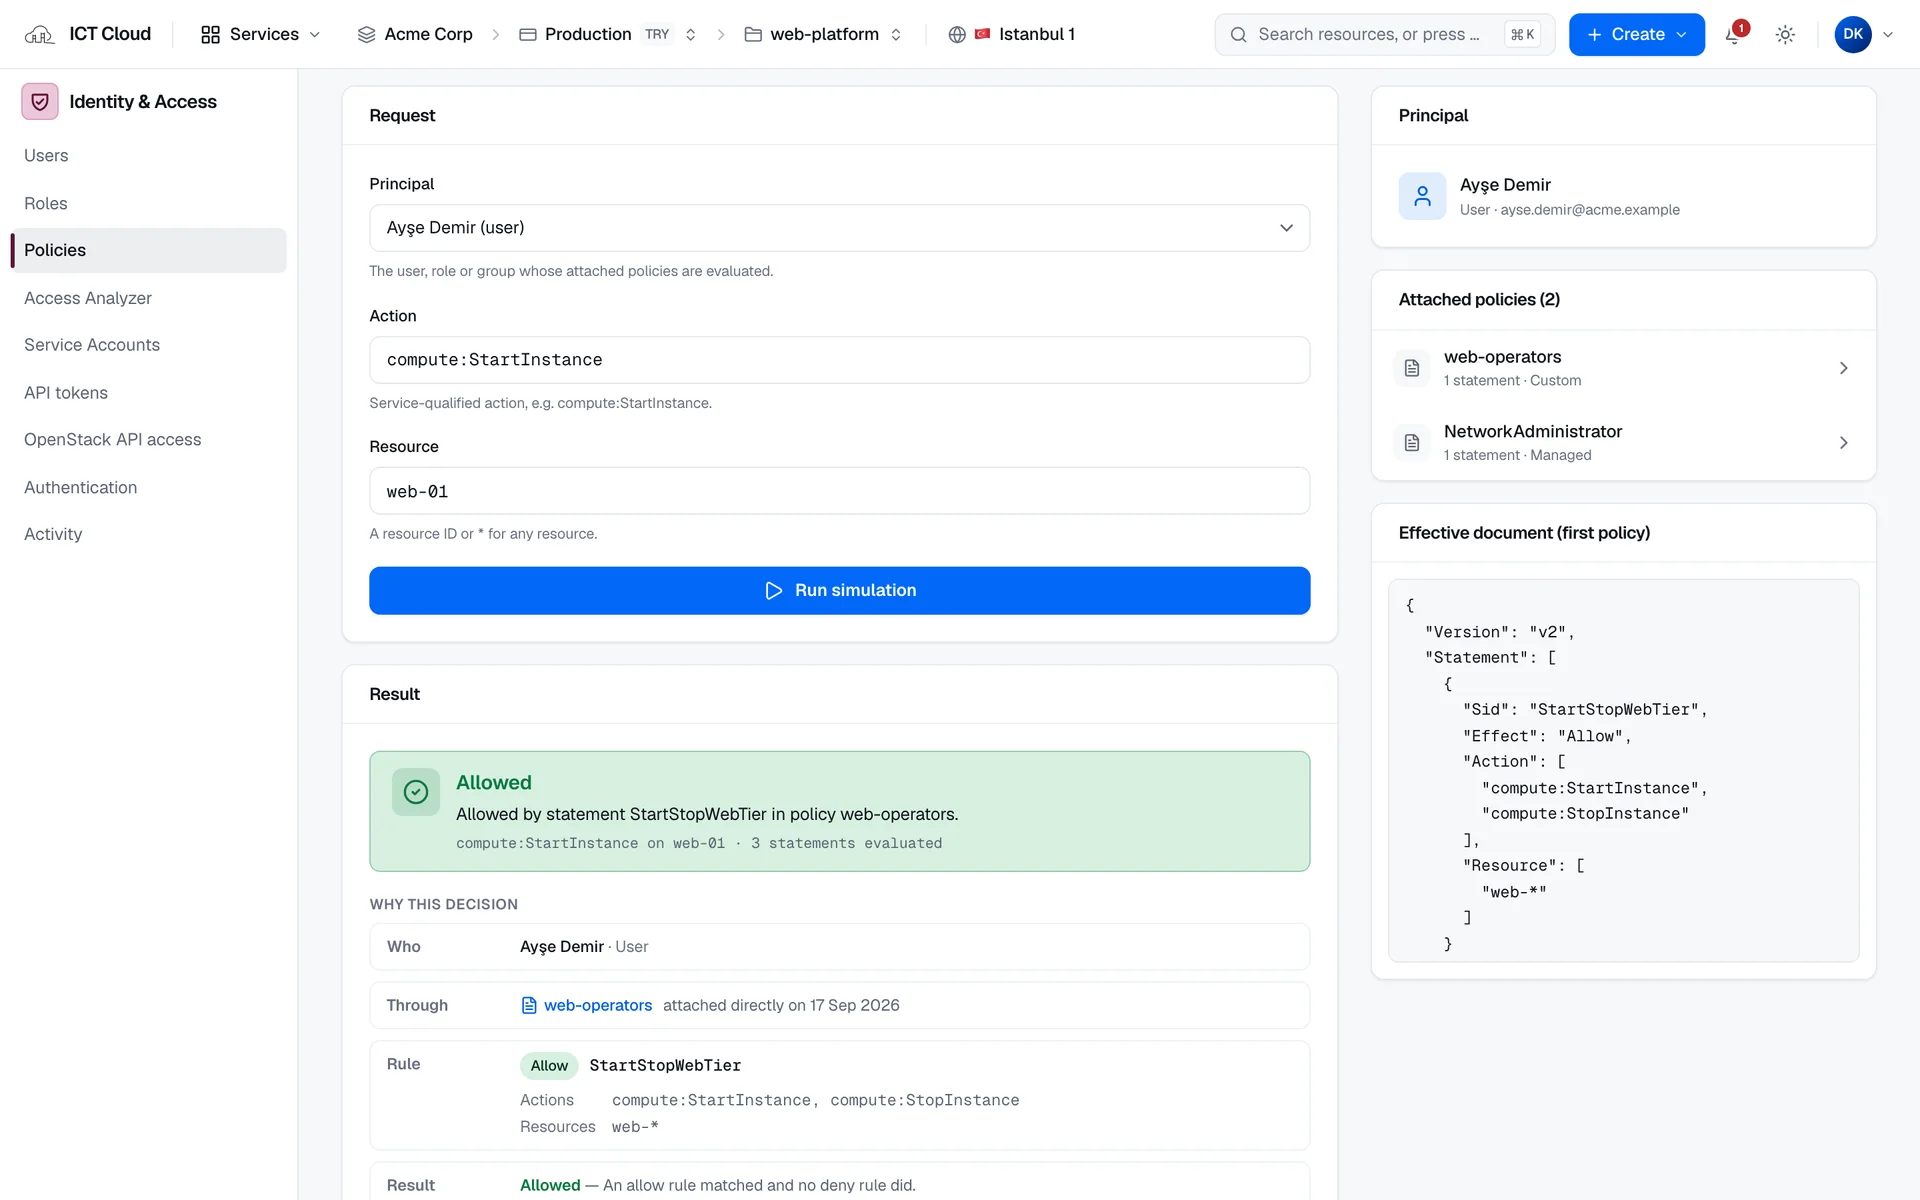Screen dimensions: 1920x1200
Task: Click the Allow badge in Rule row
Action: click(549, 1066)
